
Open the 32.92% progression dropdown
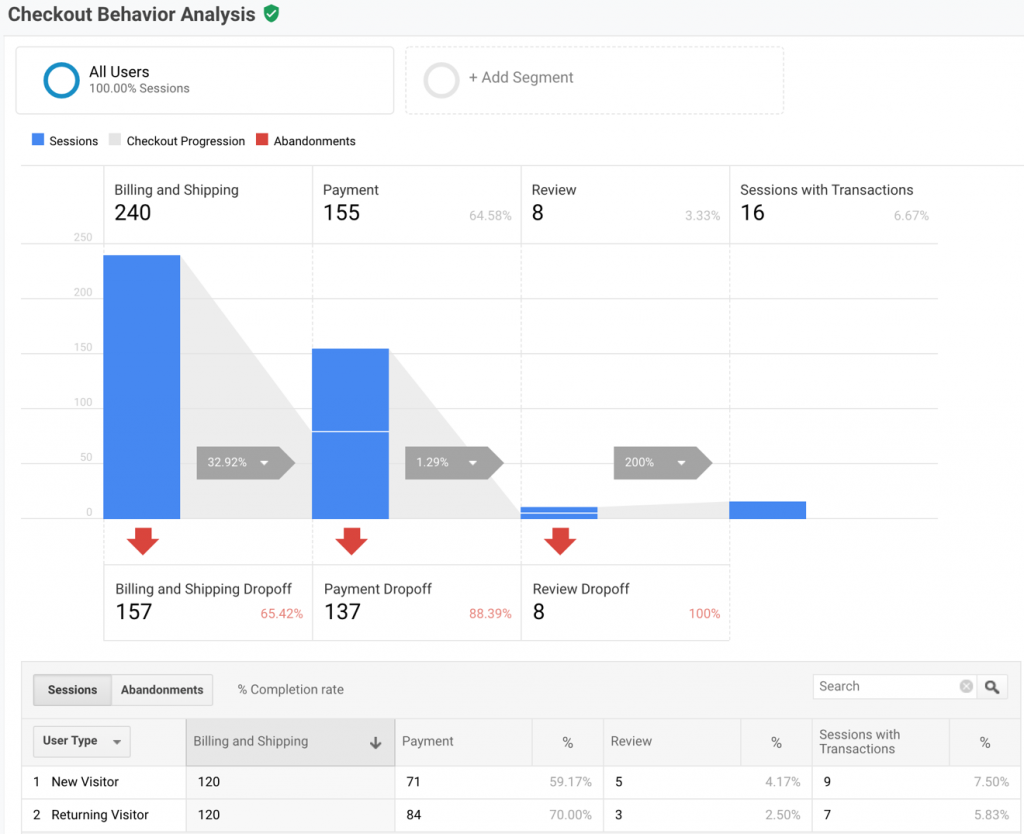point(264,463)
